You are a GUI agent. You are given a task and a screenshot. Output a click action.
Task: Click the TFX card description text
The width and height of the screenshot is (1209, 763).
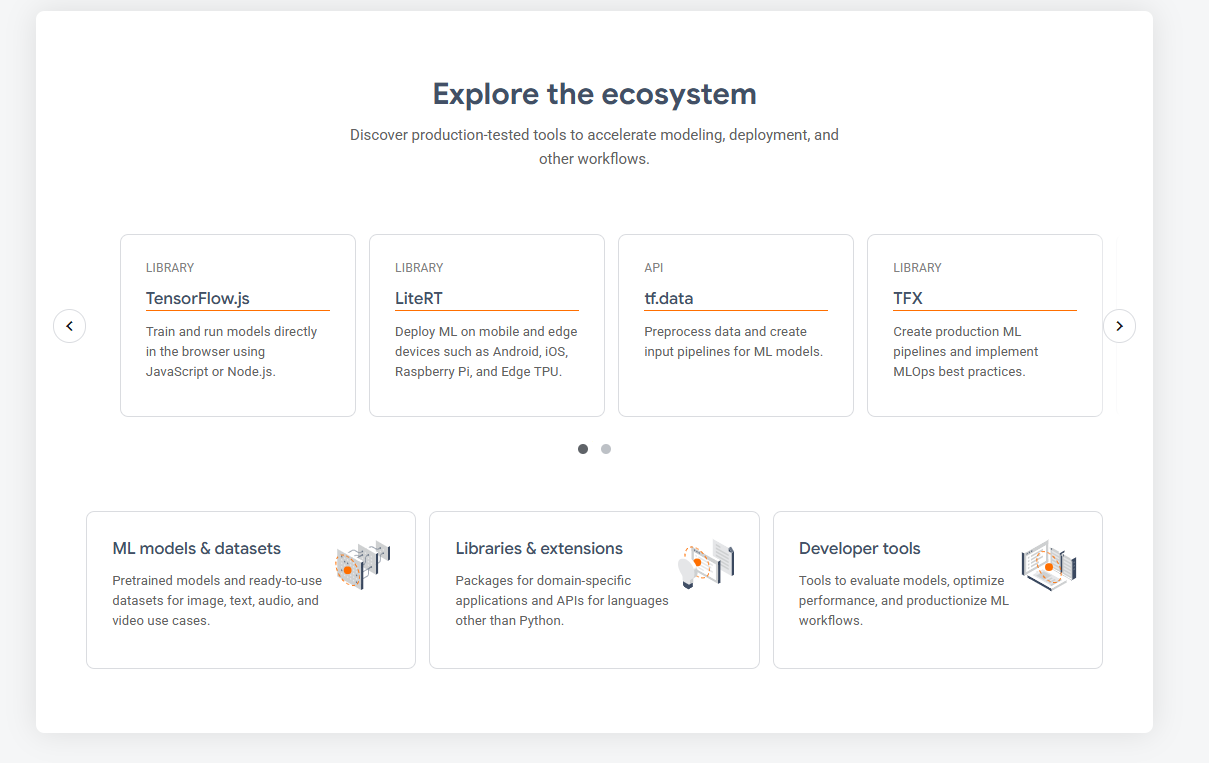pos(965,351)
